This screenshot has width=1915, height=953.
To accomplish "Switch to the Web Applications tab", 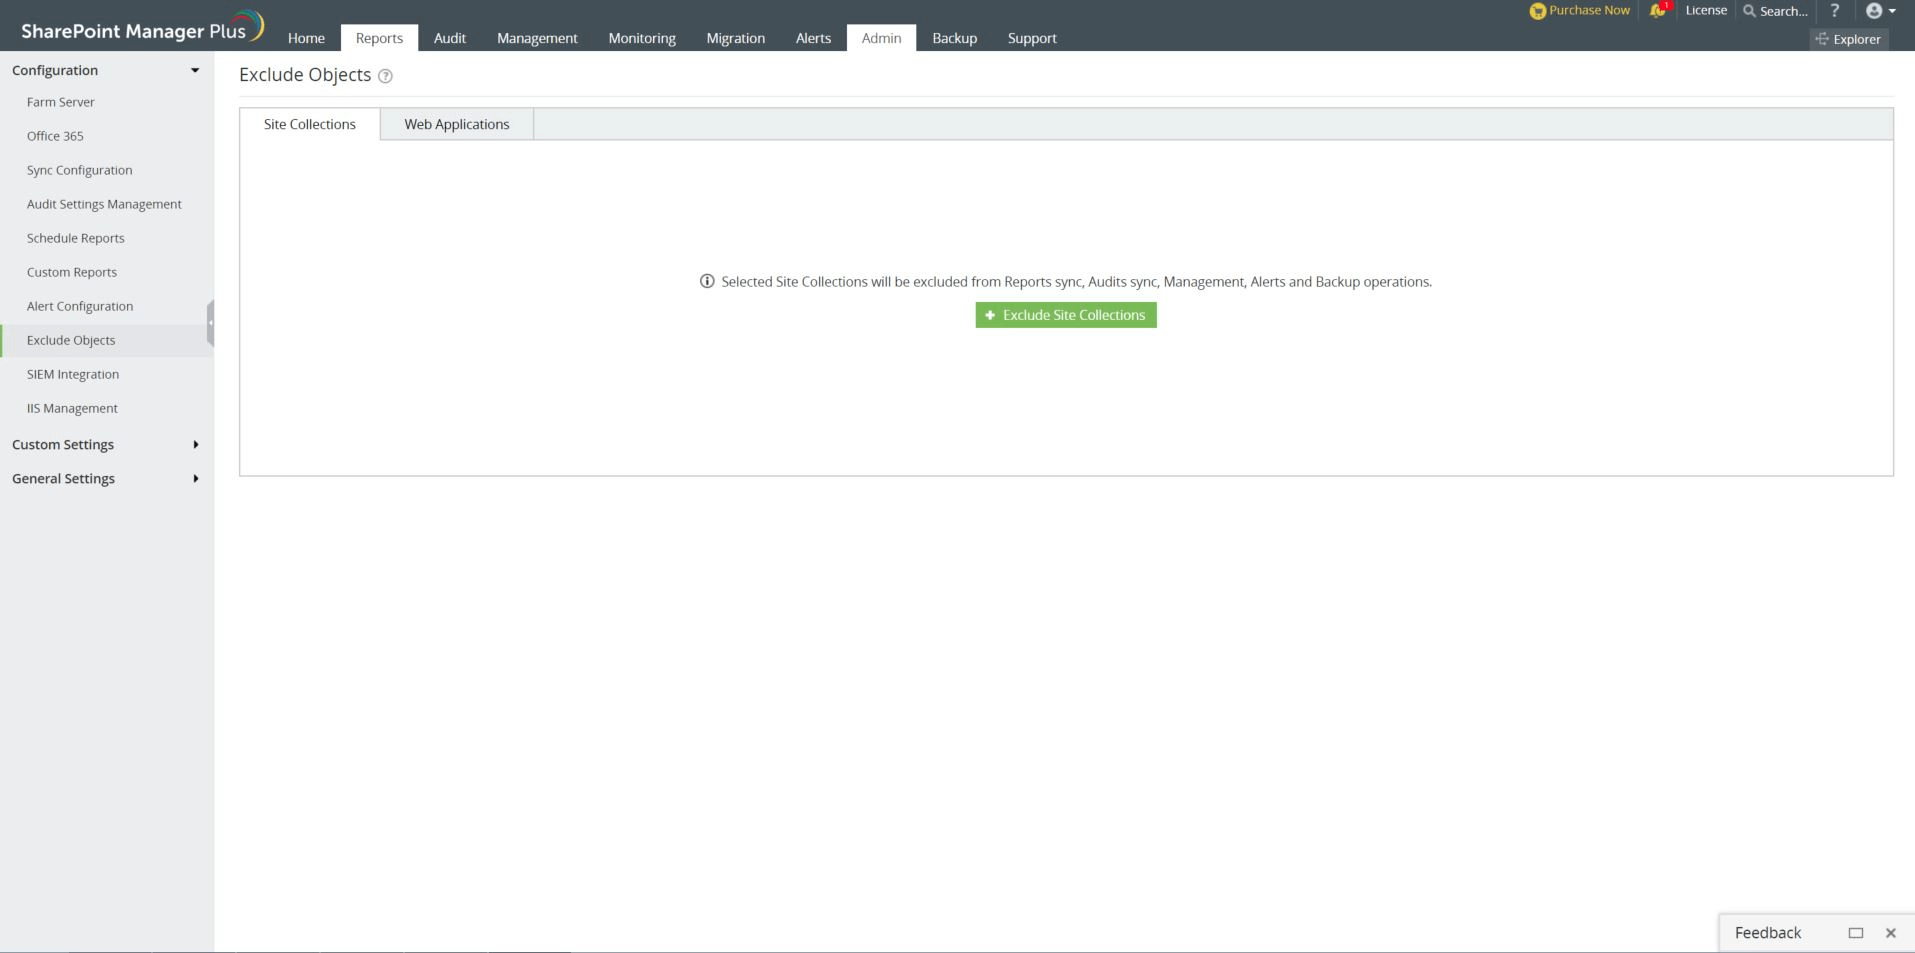I will click(x=457, y=124).
